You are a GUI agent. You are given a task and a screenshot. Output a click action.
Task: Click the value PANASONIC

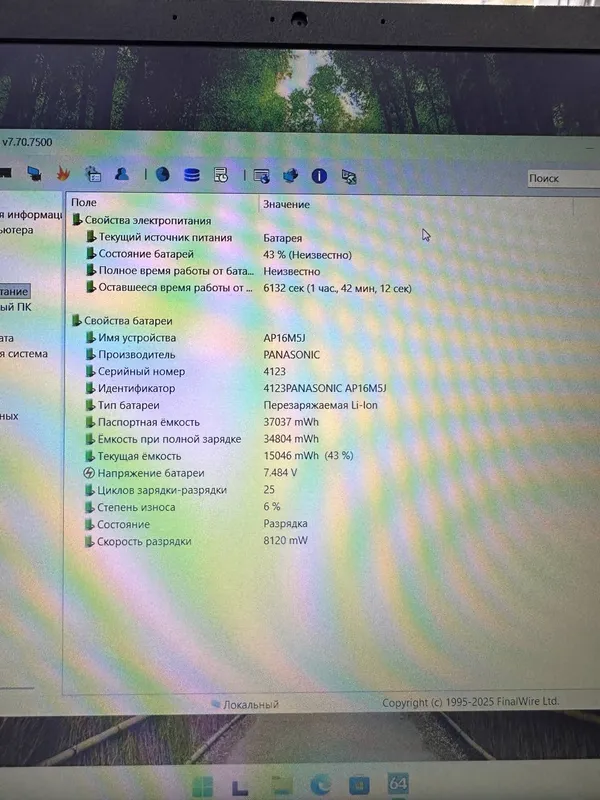(x=291, y=355)
